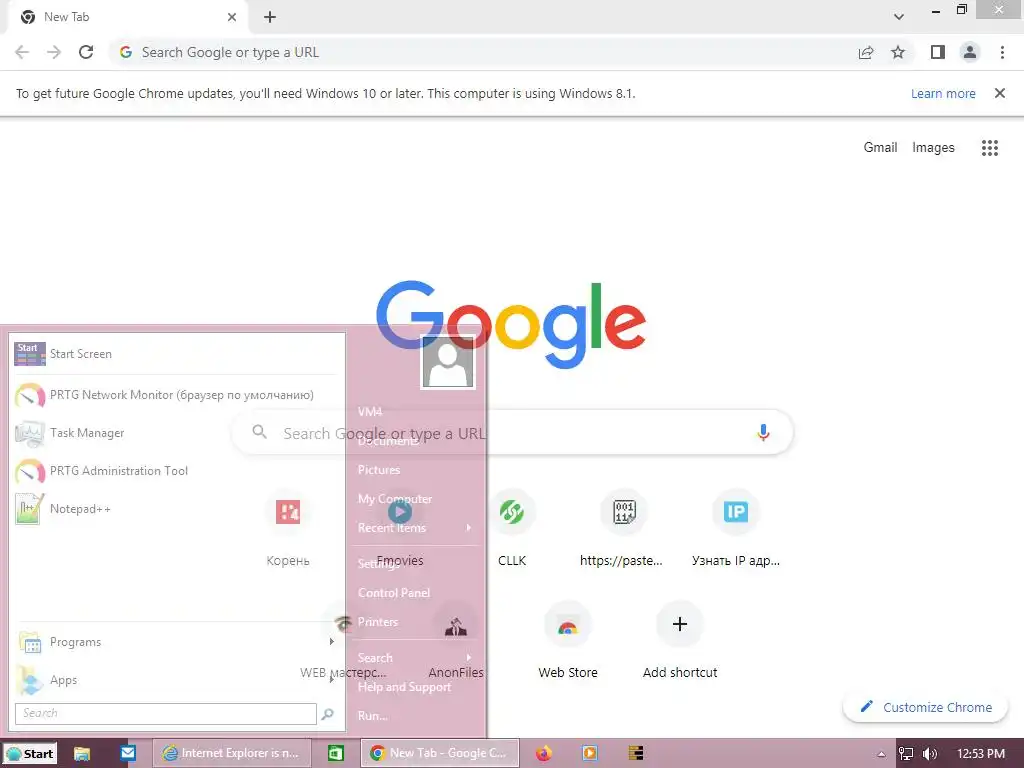Click Learn more about Chrome updates
The height and width of the screenshot is (768, 1024).
[943, 93]
